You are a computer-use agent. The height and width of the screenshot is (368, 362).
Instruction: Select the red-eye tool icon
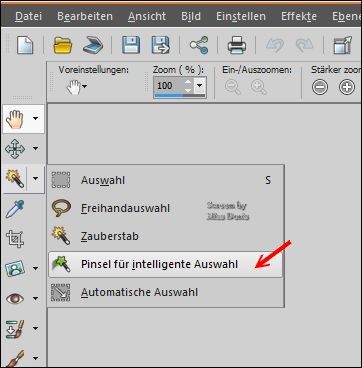pos(15,298)
